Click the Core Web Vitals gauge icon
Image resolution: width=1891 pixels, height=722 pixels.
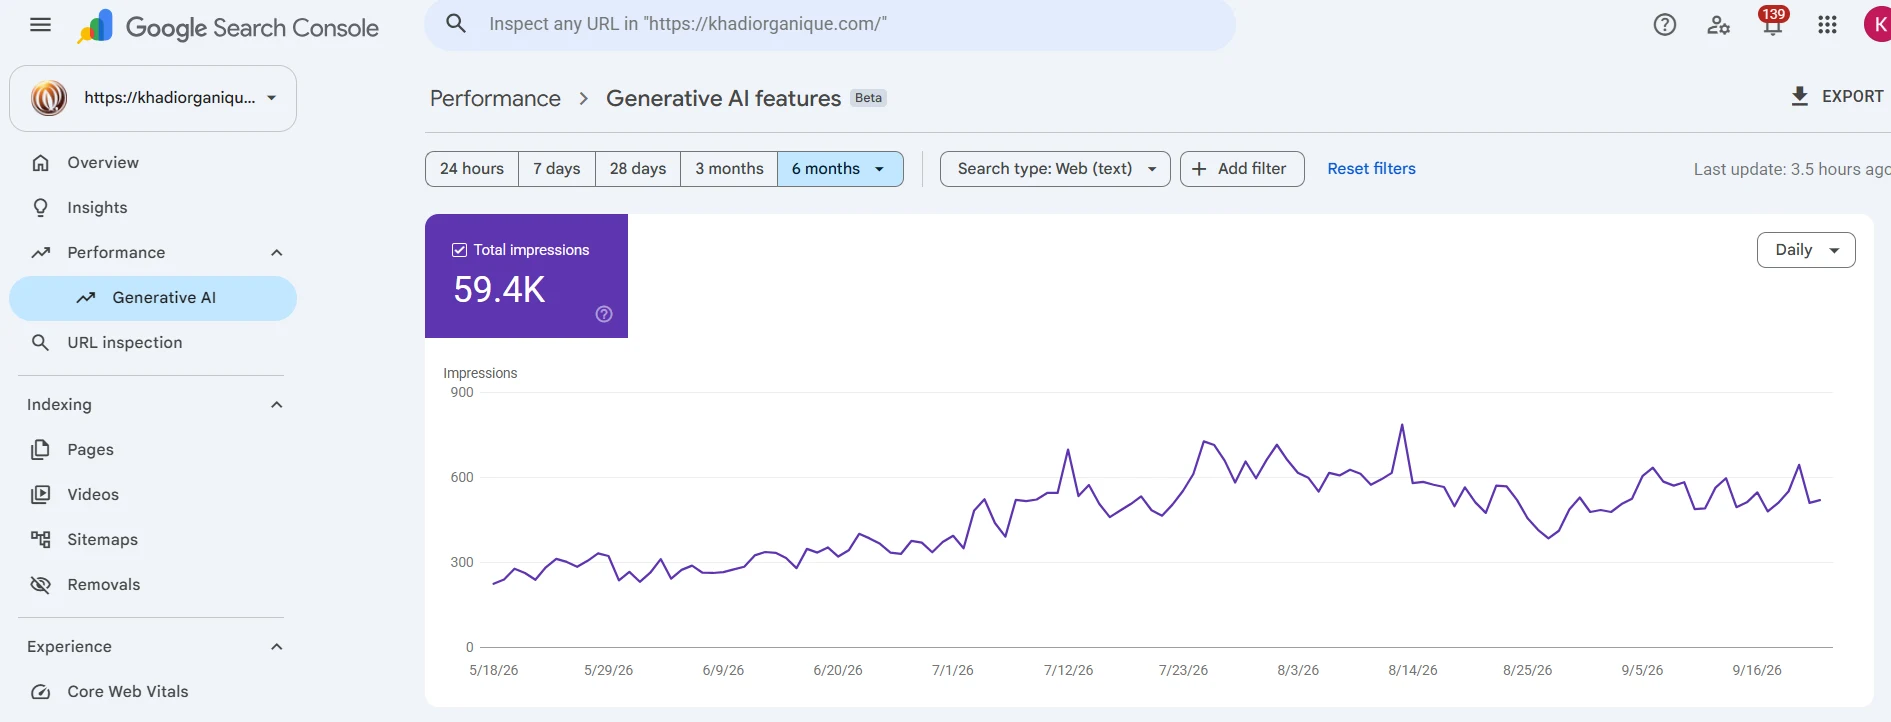(x=40, y=692)
